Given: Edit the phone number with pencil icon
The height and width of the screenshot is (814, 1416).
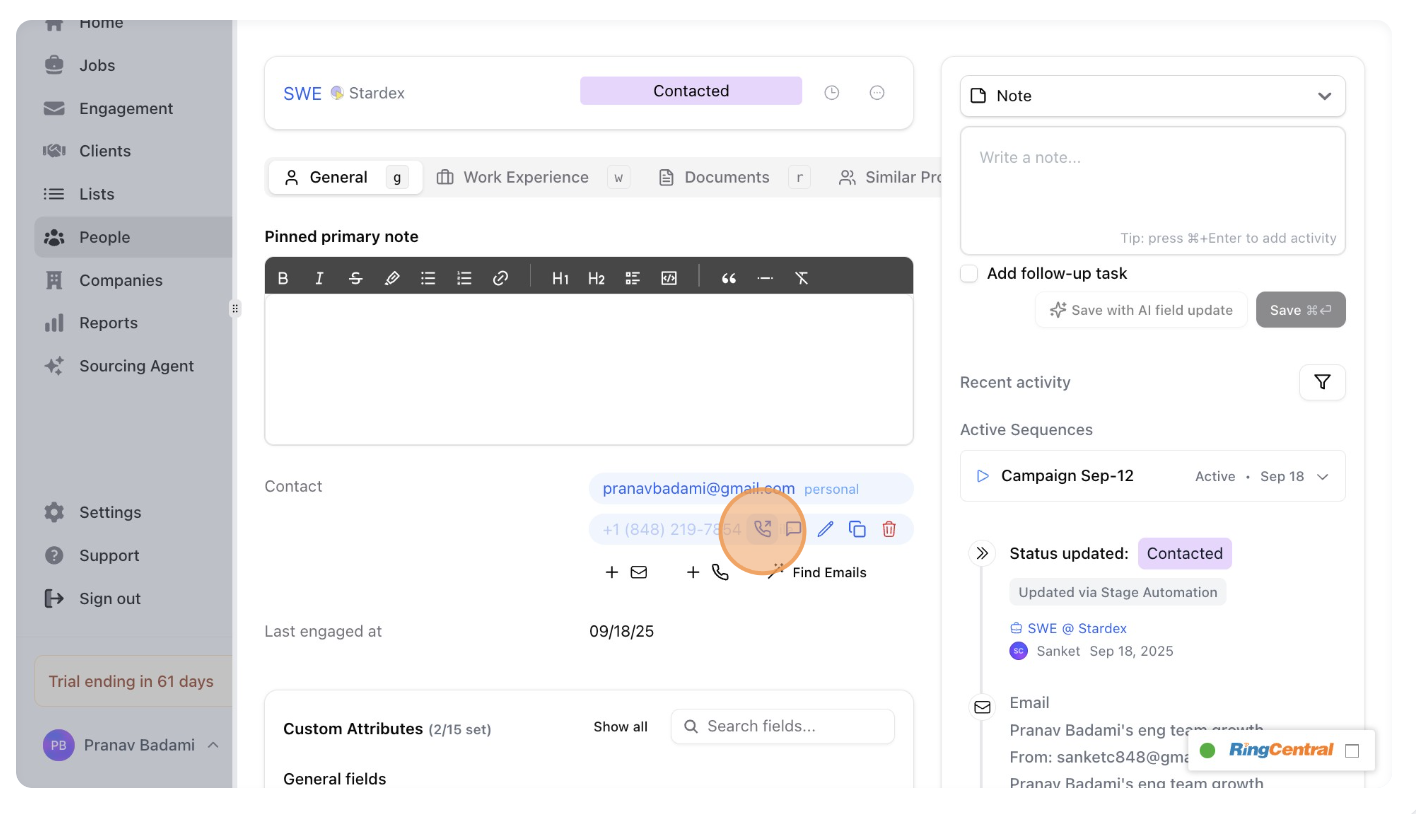Looking at the screenshot, I should pos(825,529).
